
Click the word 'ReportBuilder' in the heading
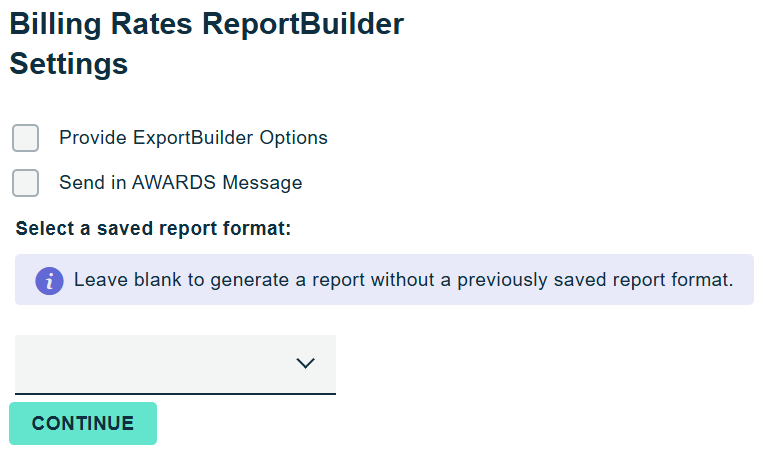(303, 25)
